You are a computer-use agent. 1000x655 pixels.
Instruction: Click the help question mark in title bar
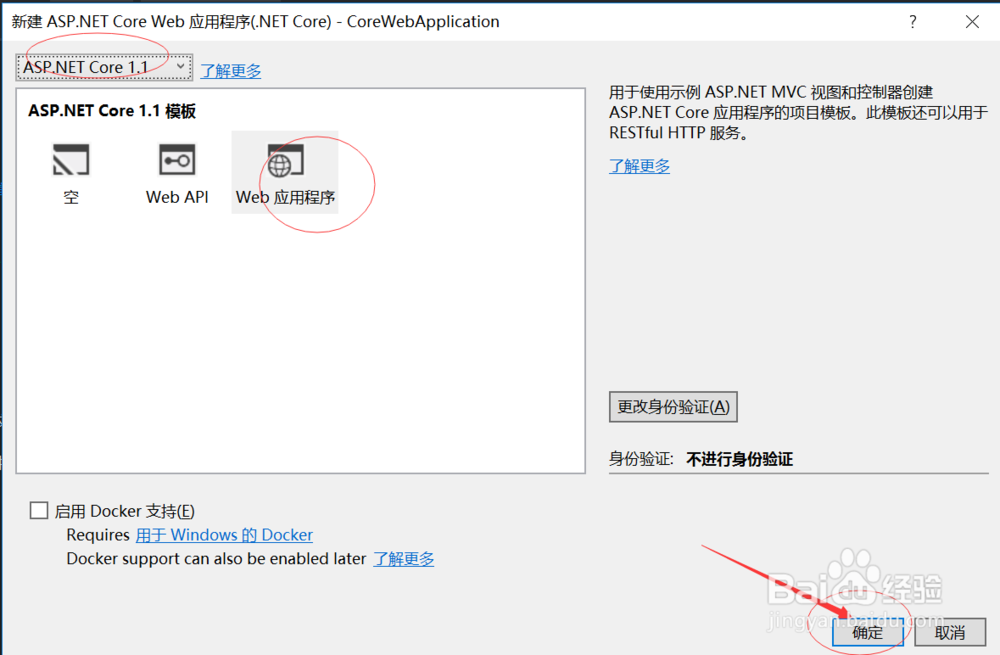pos(913,22)
